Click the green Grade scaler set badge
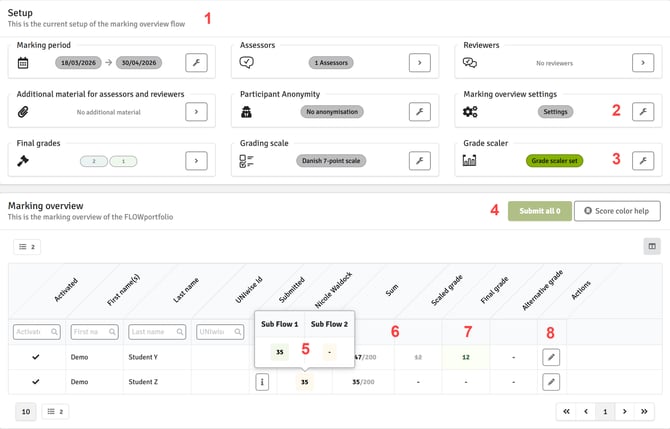 click(555, 161)
